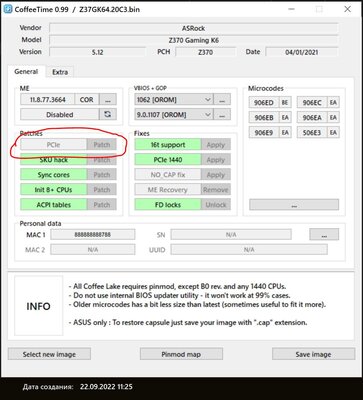Close the CoffeeTime window
The height and width of the screenshot is (400, 363).
click(347, 9)
